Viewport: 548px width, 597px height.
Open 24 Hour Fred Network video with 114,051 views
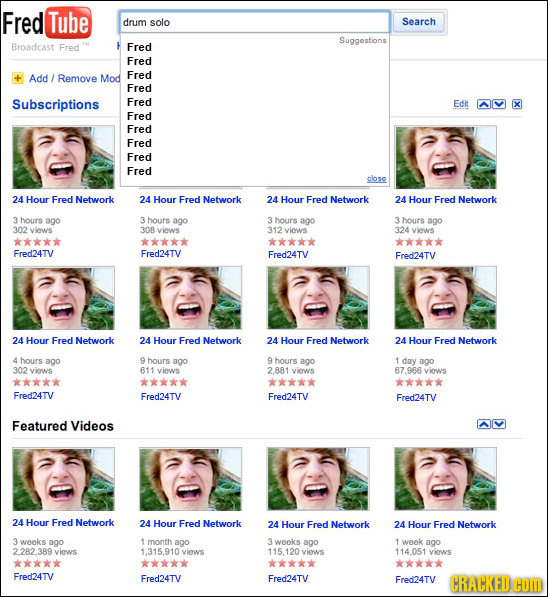(445, 525)
